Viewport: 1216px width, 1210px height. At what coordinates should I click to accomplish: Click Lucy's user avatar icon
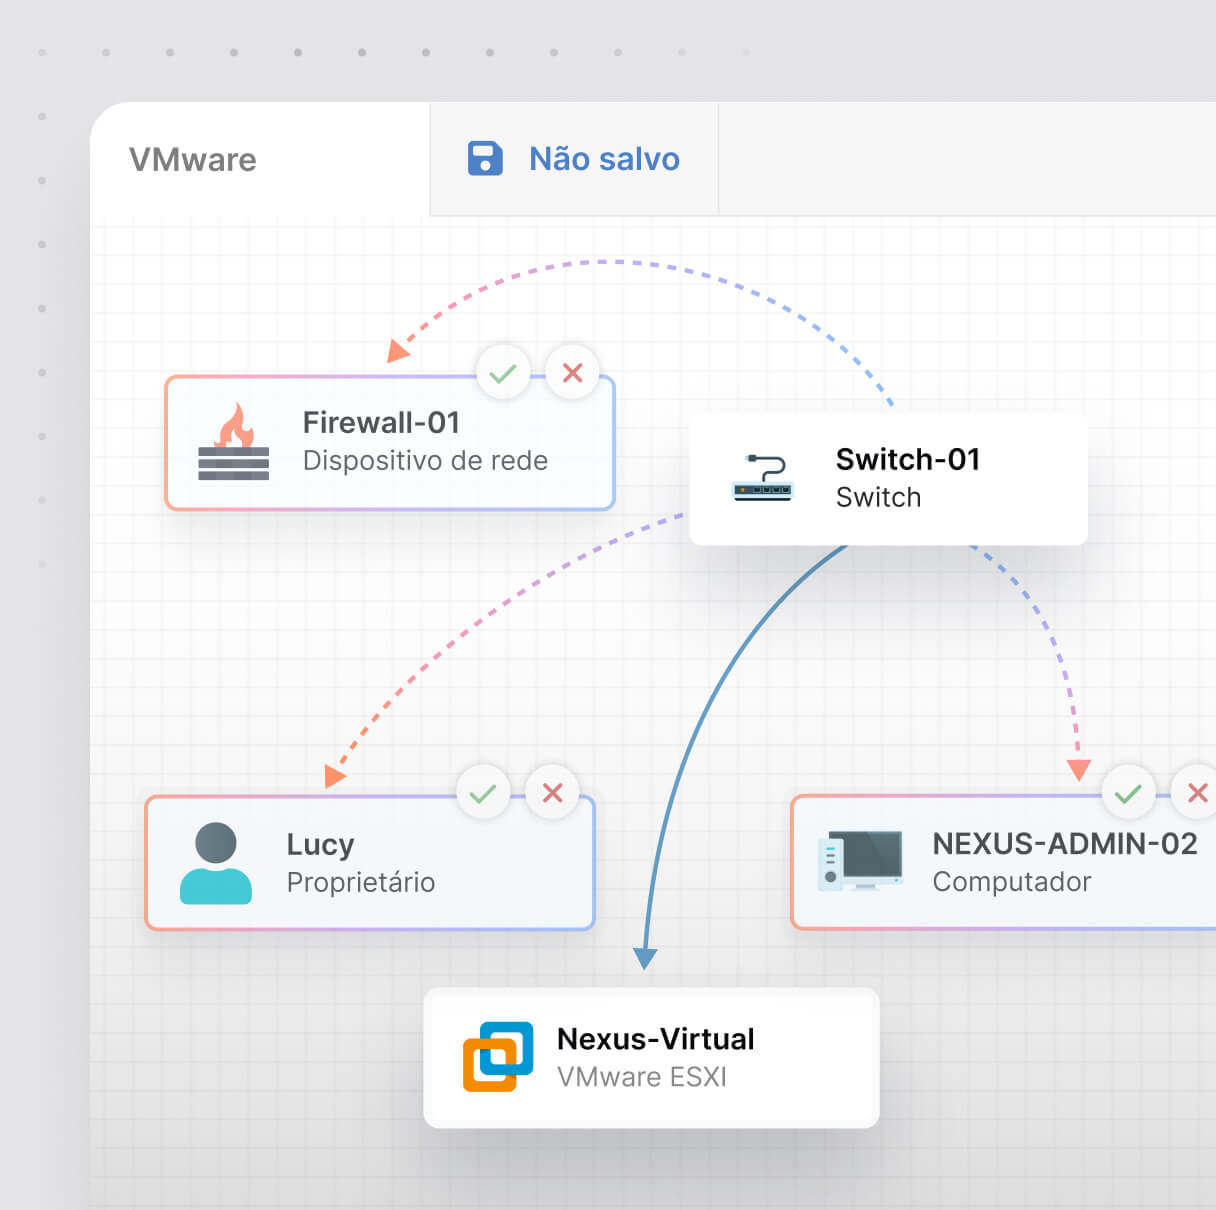[x=216, y=863]
